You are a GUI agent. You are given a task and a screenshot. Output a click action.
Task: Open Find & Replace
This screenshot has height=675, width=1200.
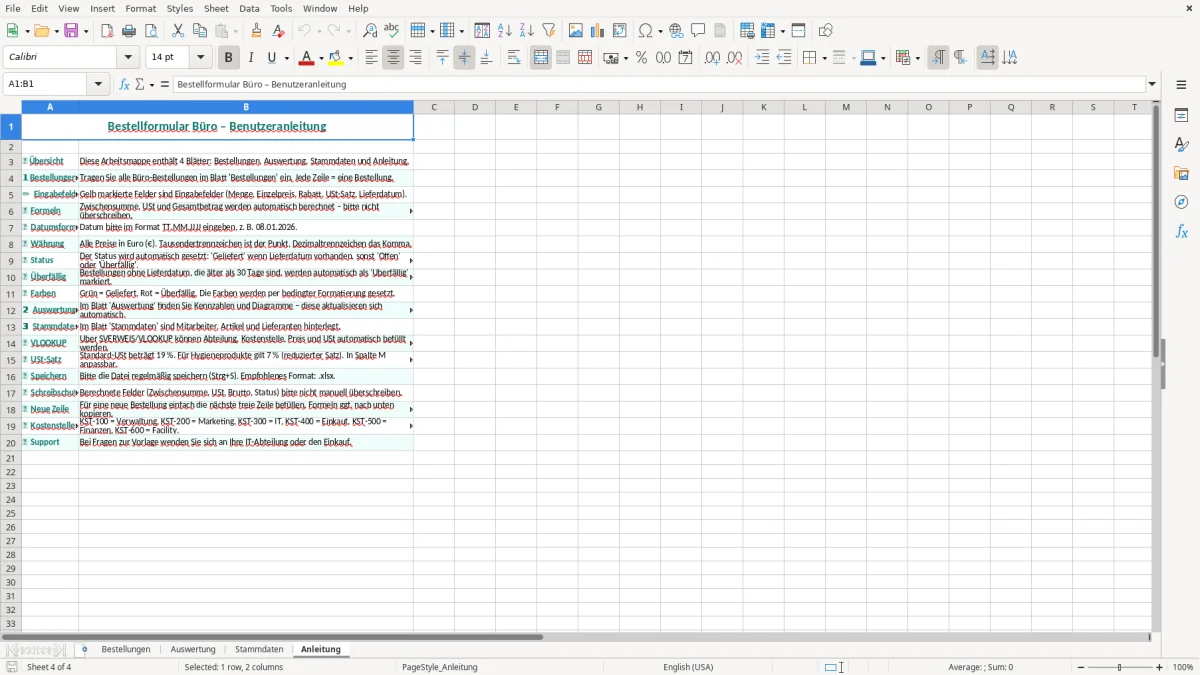coord(370,31)
